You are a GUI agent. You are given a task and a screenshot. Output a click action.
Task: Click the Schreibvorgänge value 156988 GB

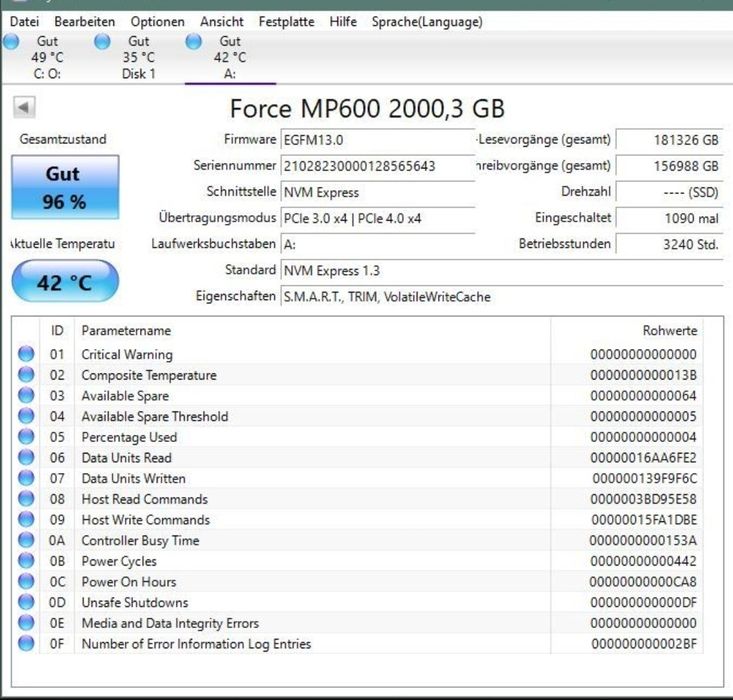coord(669,166)
